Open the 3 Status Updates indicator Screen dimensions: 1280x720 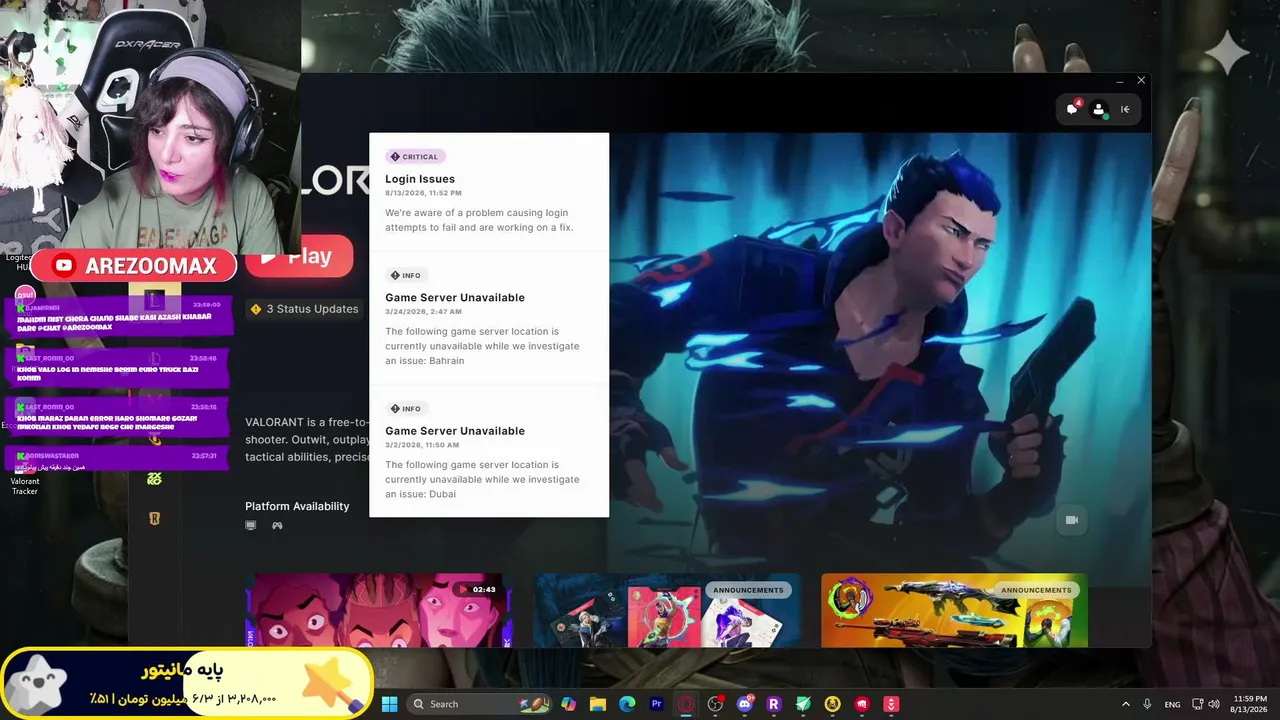(x=304, y=309)
